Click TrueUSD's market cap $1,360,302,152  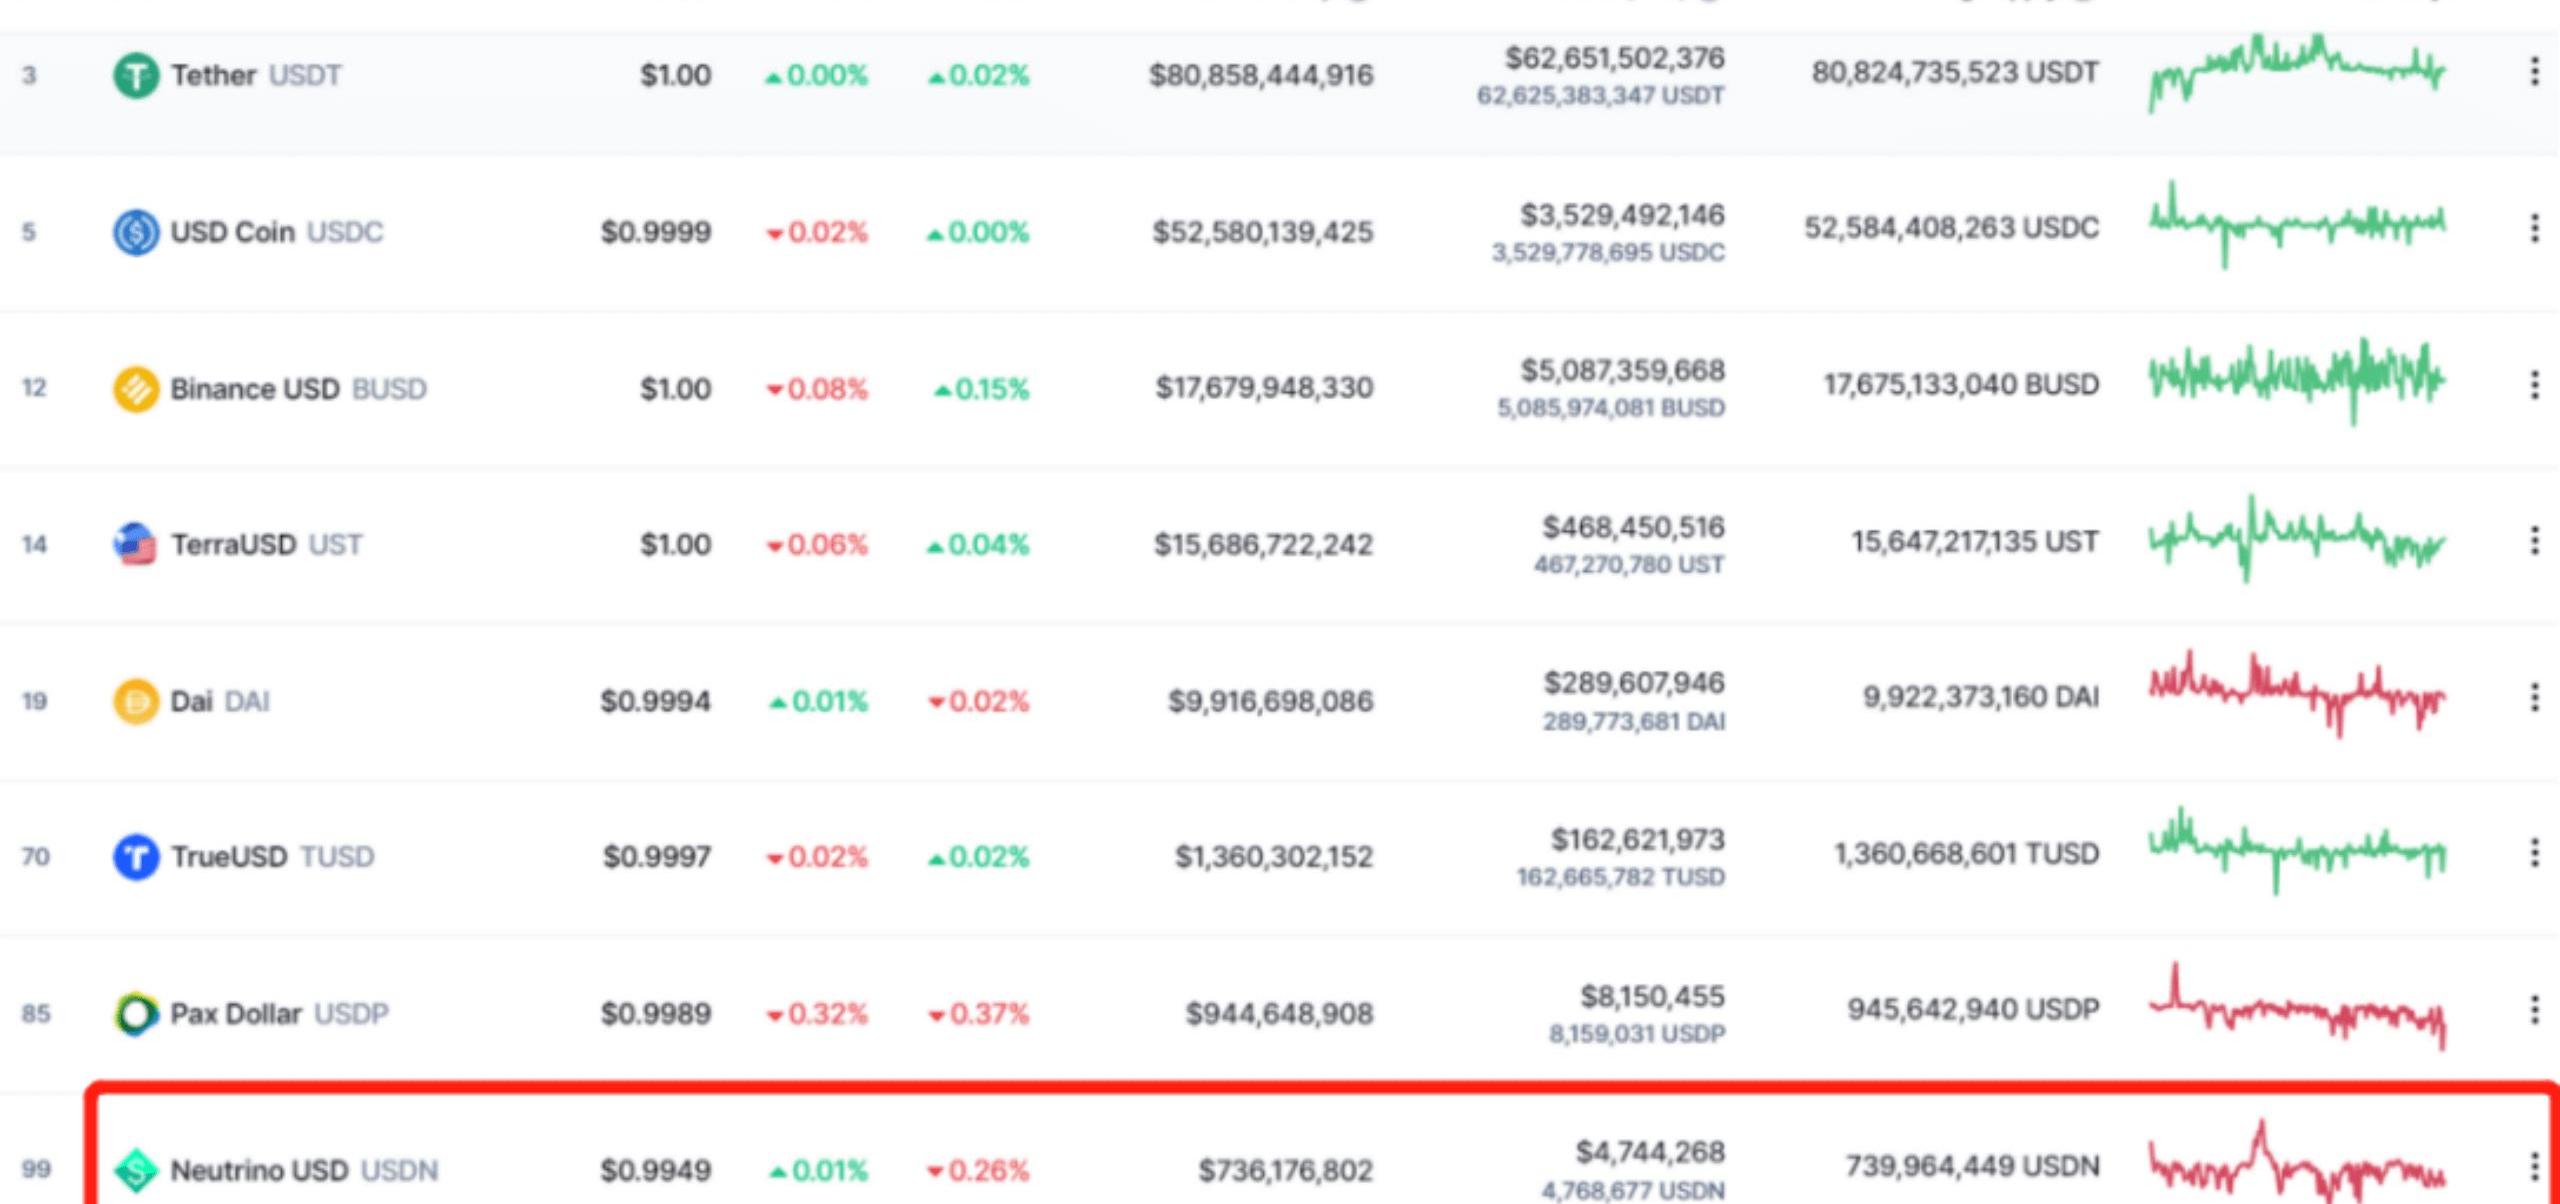click(1274, 857)
